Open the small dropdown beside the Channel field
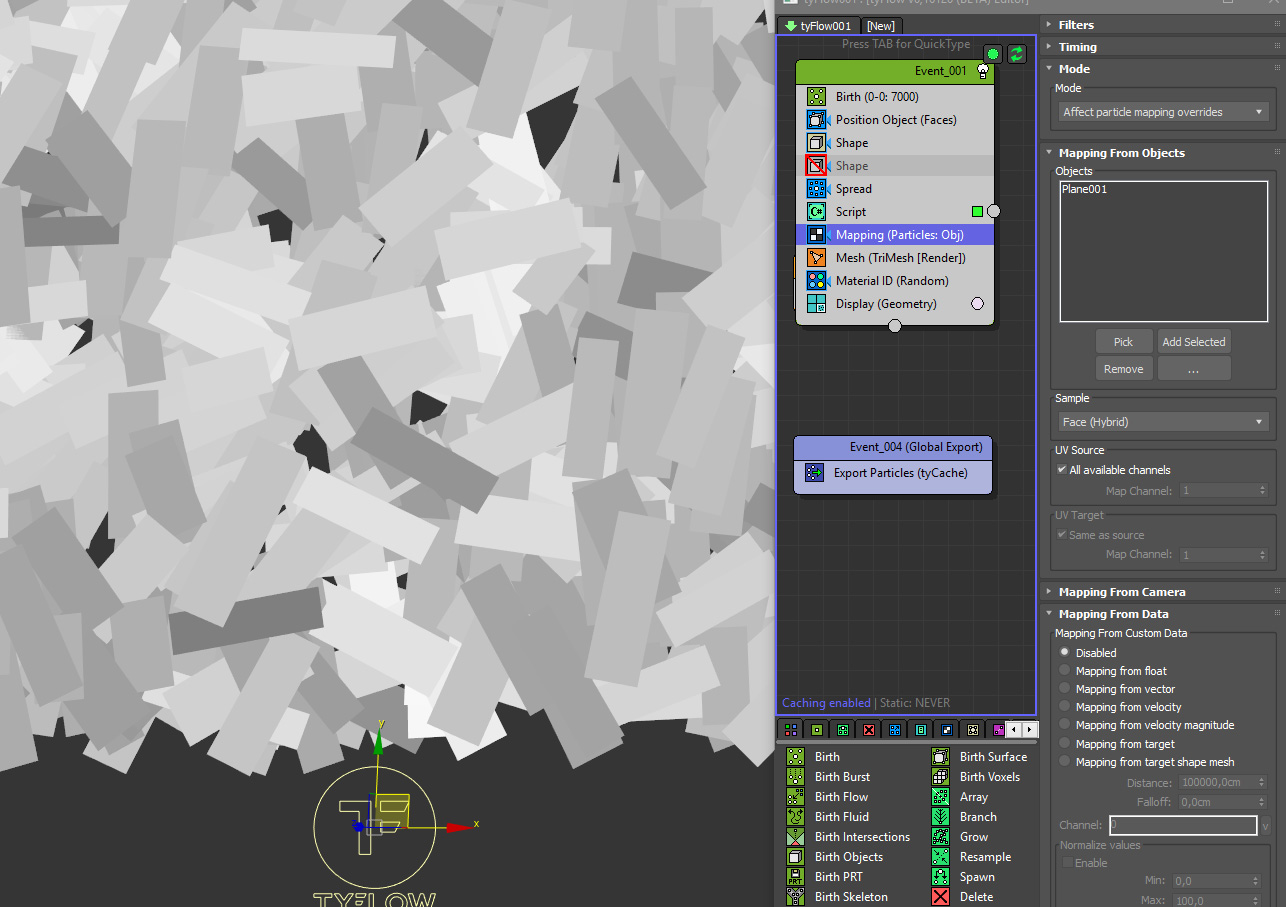This screenshot has height=907, width=1286. (x=1266, y=826)
